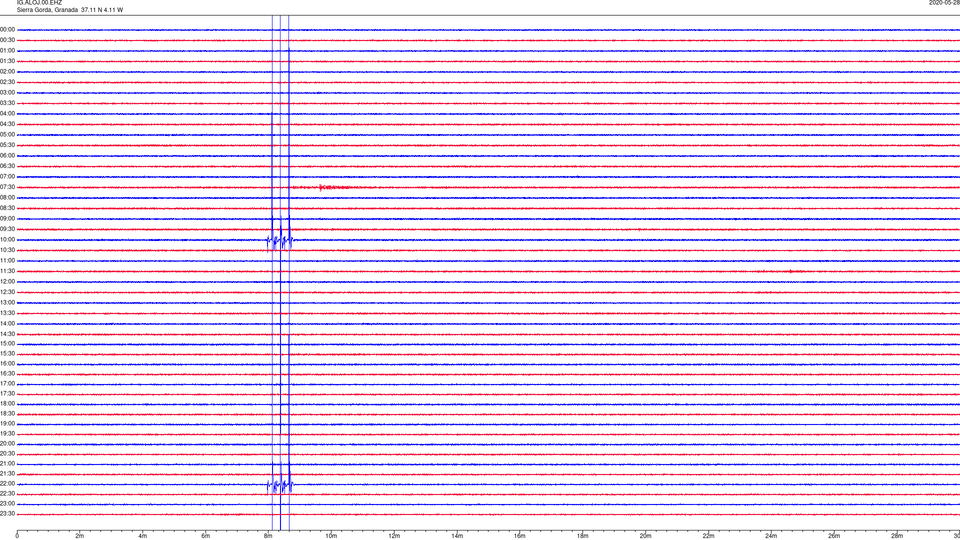Image resolution: width=960 pixels, height=540 pixels.
Task: Select the 20:30 trace time label
Action: tap(7, 454)
